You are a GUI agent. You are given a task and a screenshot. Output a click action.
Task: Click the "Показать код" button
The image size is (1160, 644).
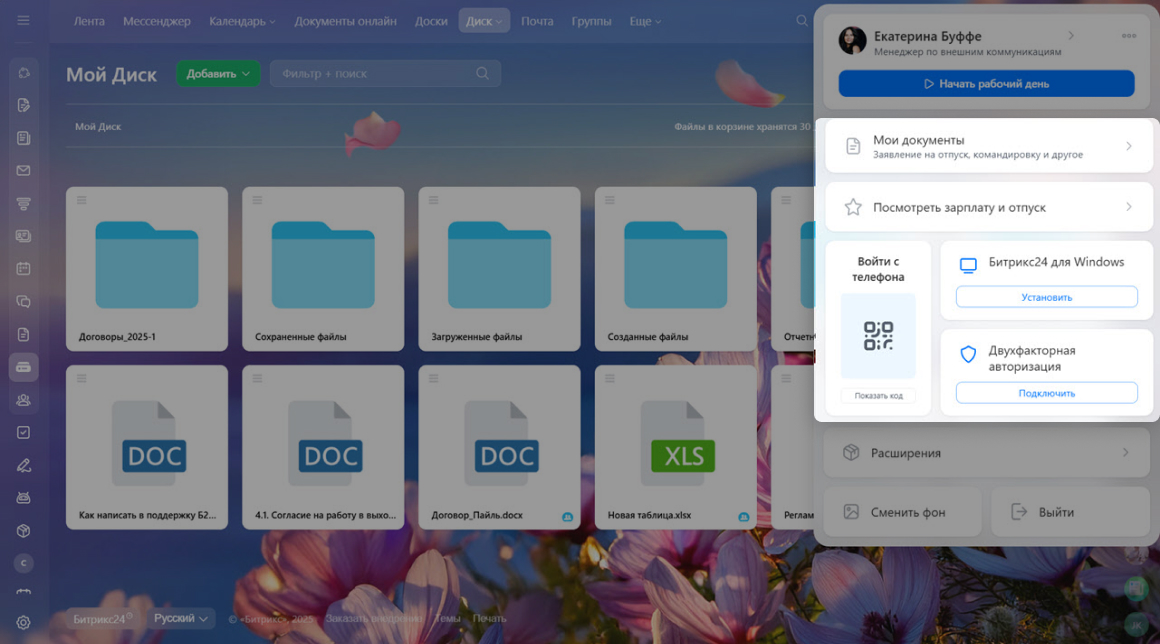[x=878, y=396]
